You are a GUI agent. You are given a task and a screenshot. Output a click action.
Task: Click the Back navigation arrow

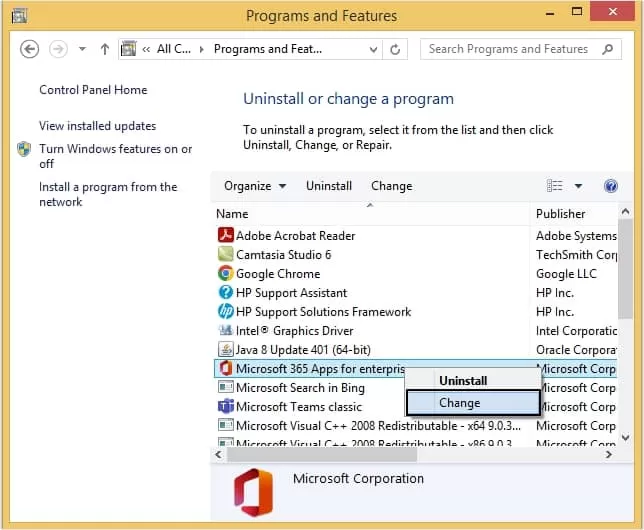point(30,49)
